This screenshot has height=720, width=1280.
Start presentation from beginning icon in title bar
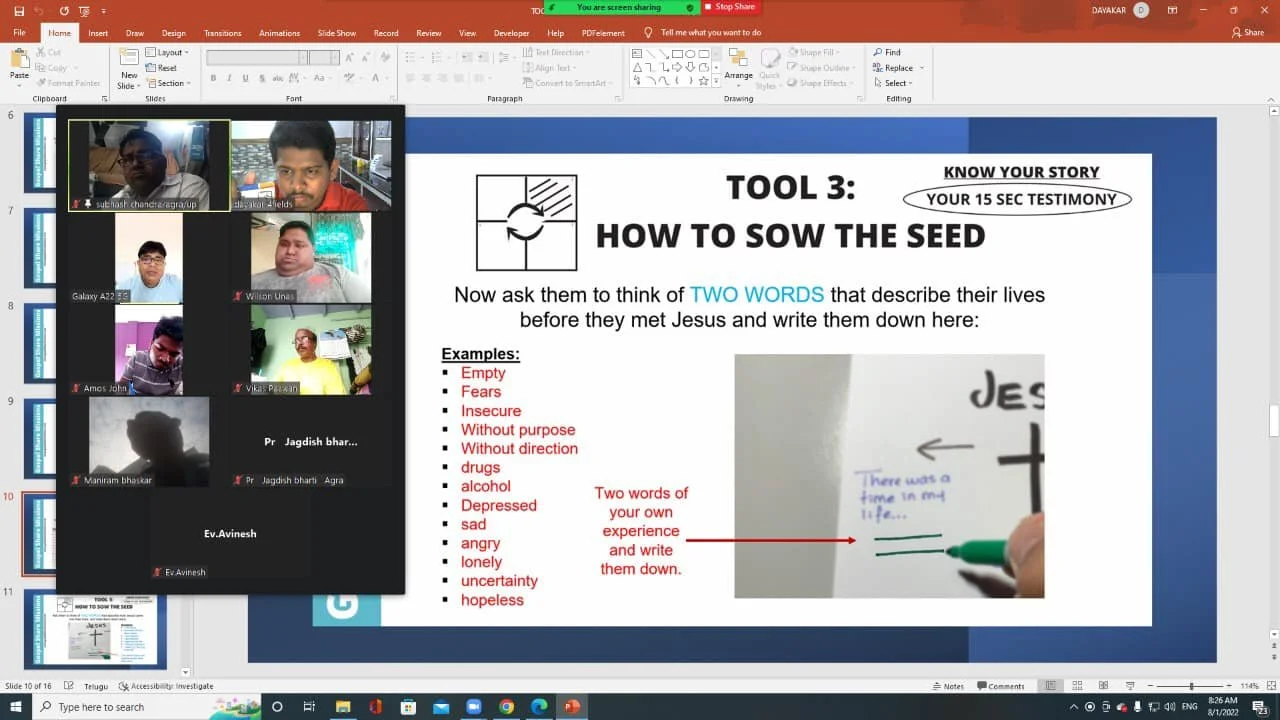(x=86, y=10)
